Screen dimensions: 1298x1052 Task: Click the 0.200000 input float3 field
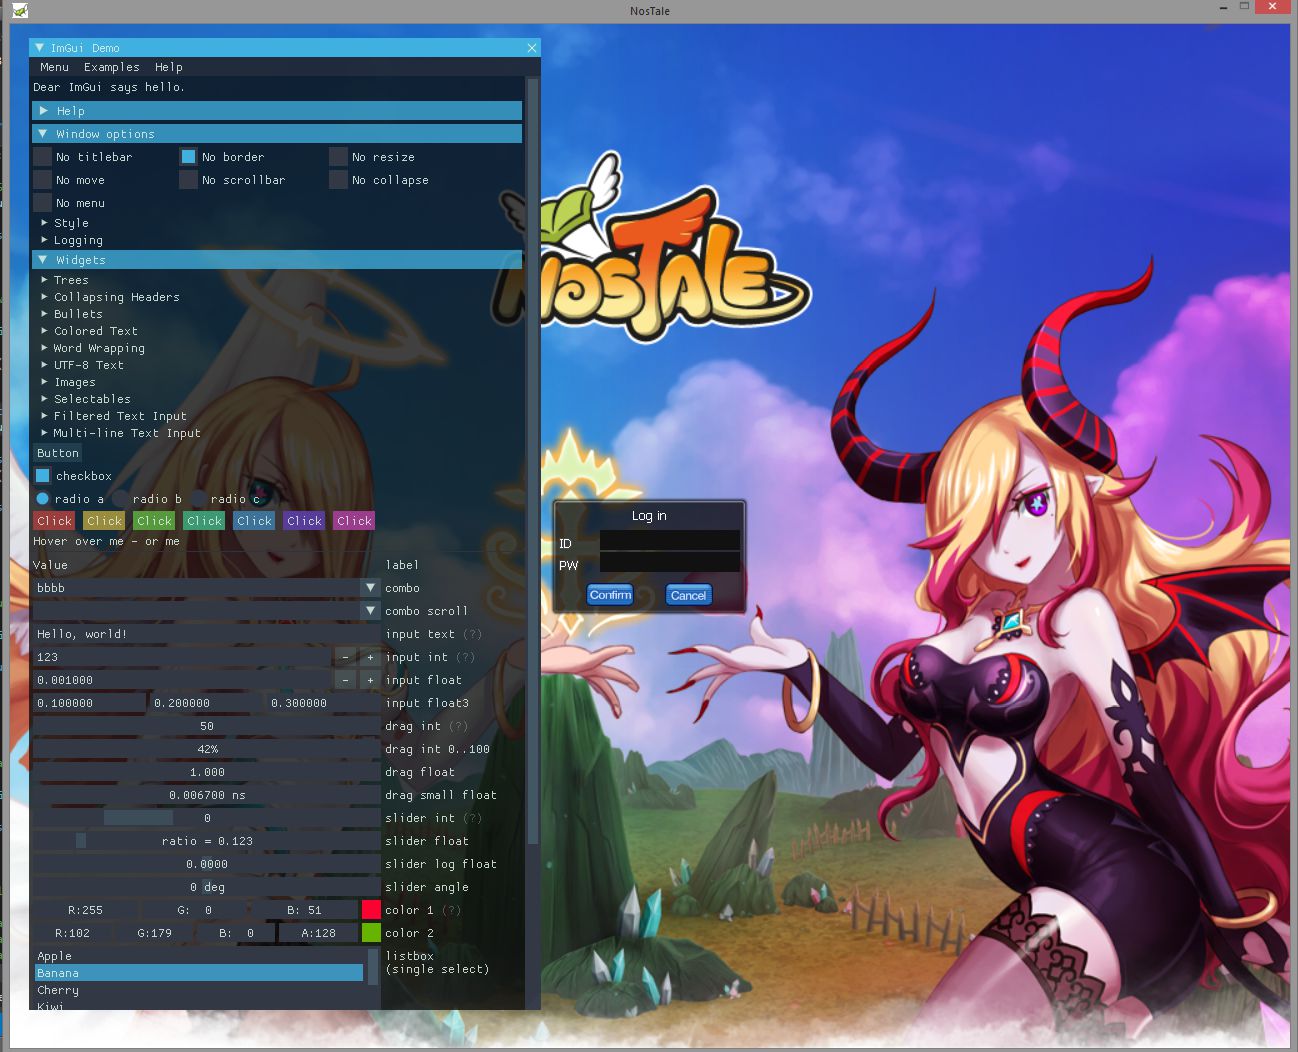tap(205, 703)
